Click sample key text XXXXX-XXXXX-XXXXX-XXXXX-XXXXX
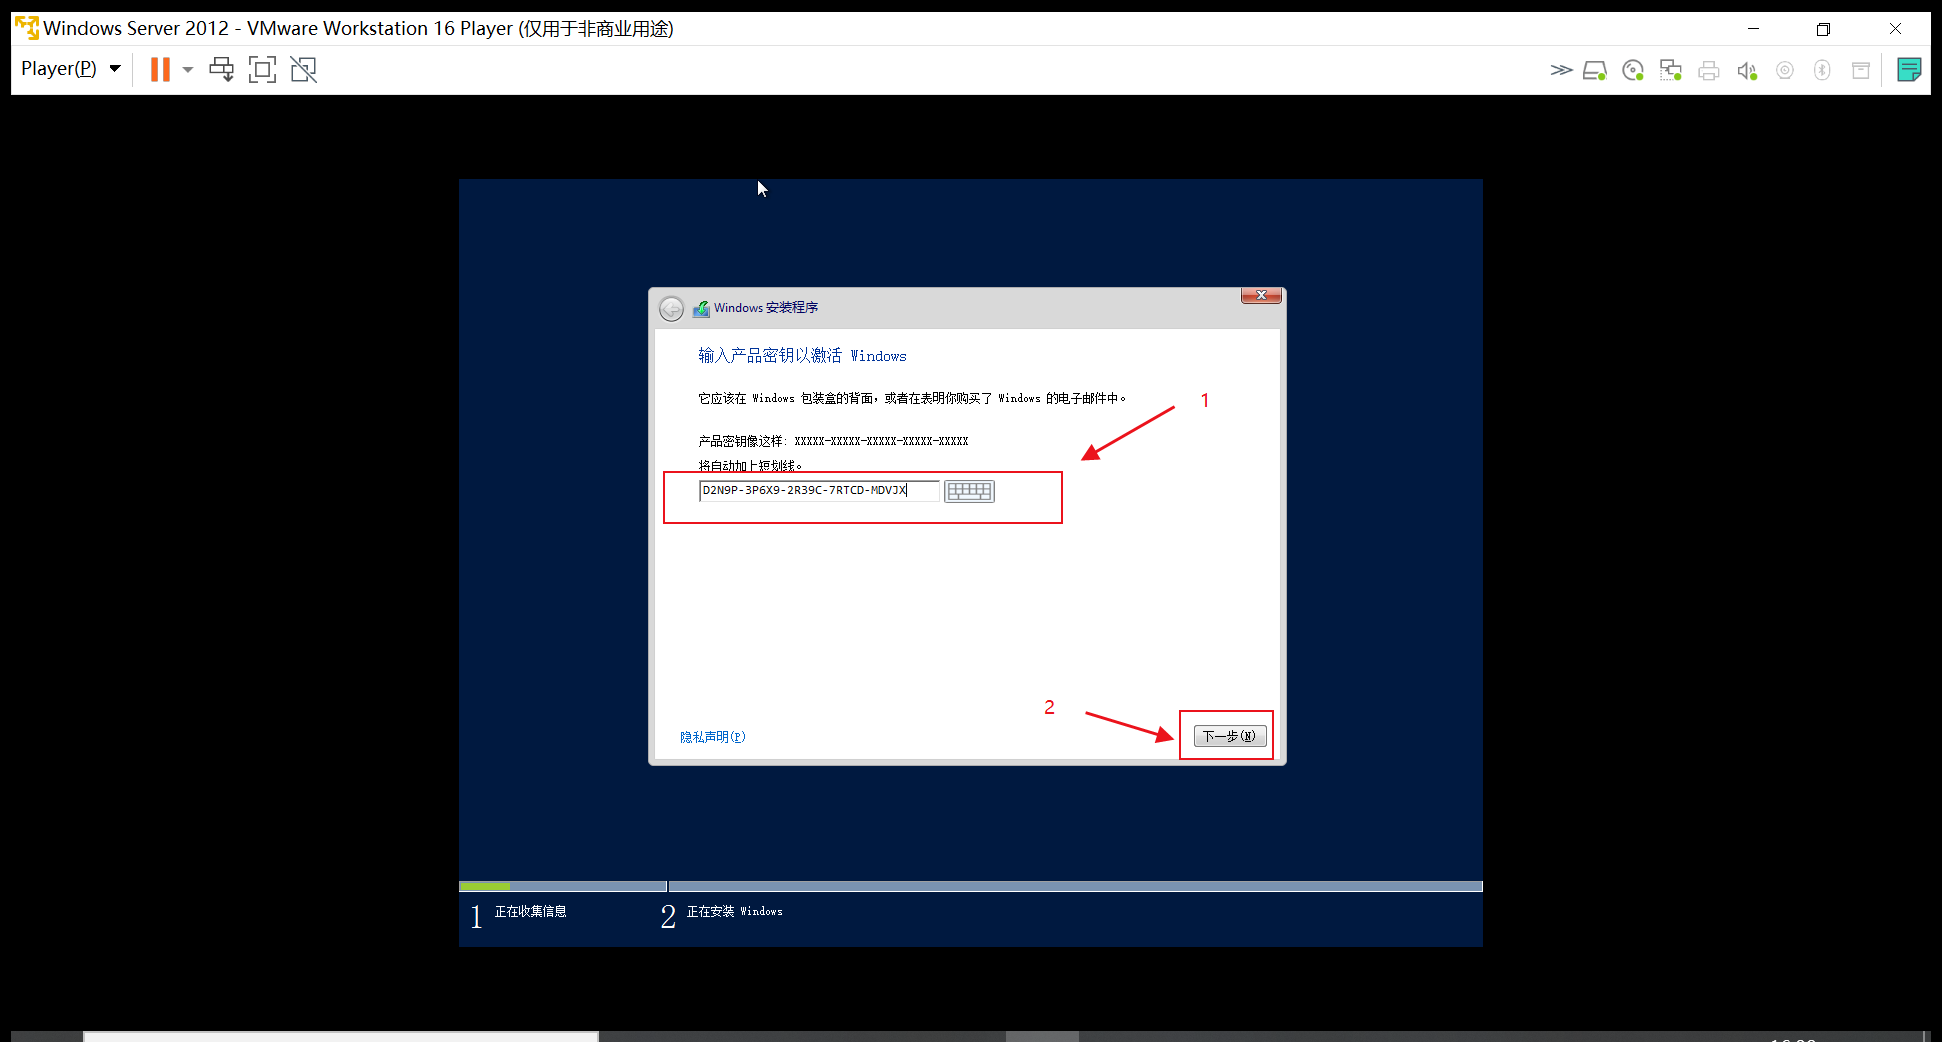 [881, 441]
